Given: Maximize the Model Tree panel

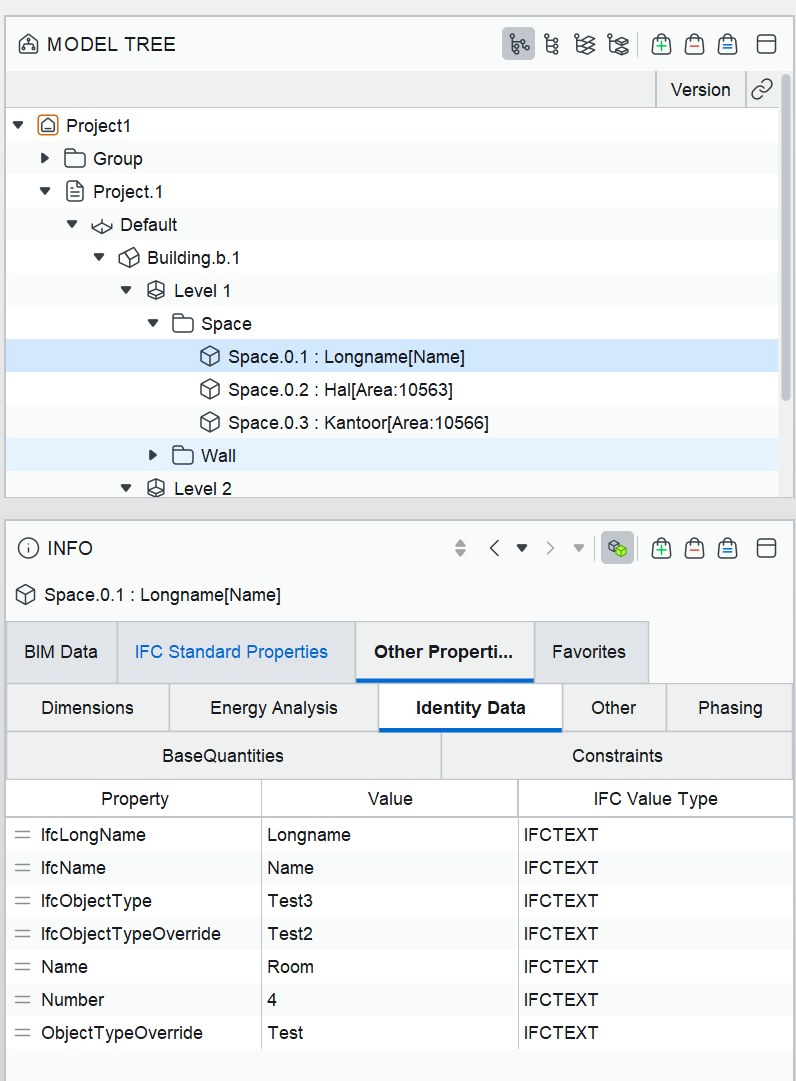Looking at the screenshot, I should pyautogui.click(x=766, y=45).
